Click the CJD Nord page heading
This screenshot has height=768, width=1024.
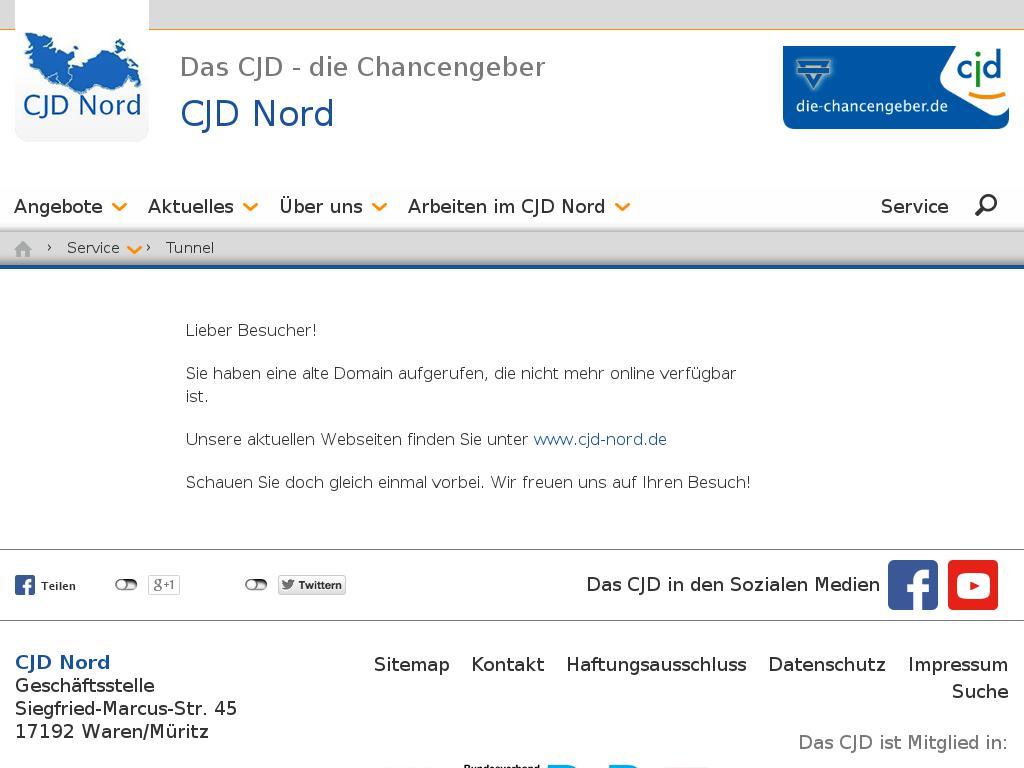point(257,114)
